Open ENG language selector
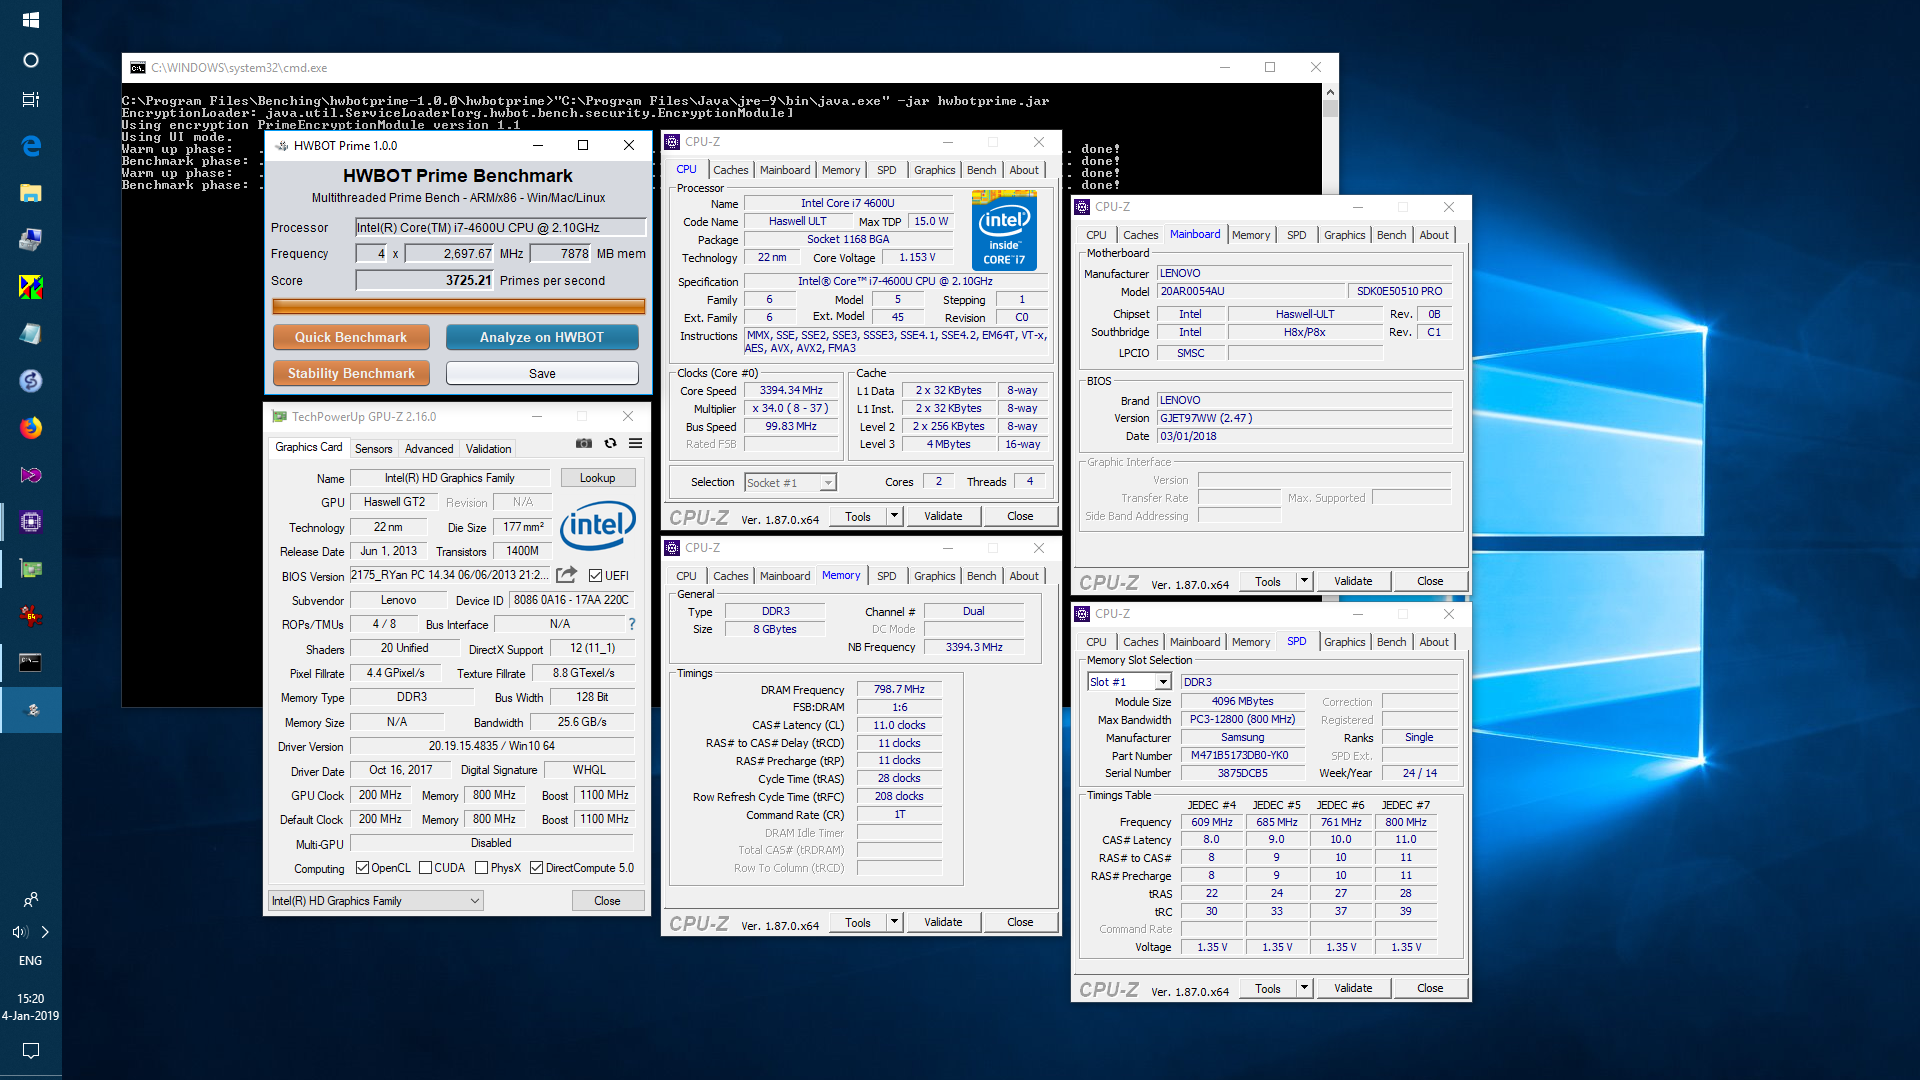 click(x=30, y=961)
